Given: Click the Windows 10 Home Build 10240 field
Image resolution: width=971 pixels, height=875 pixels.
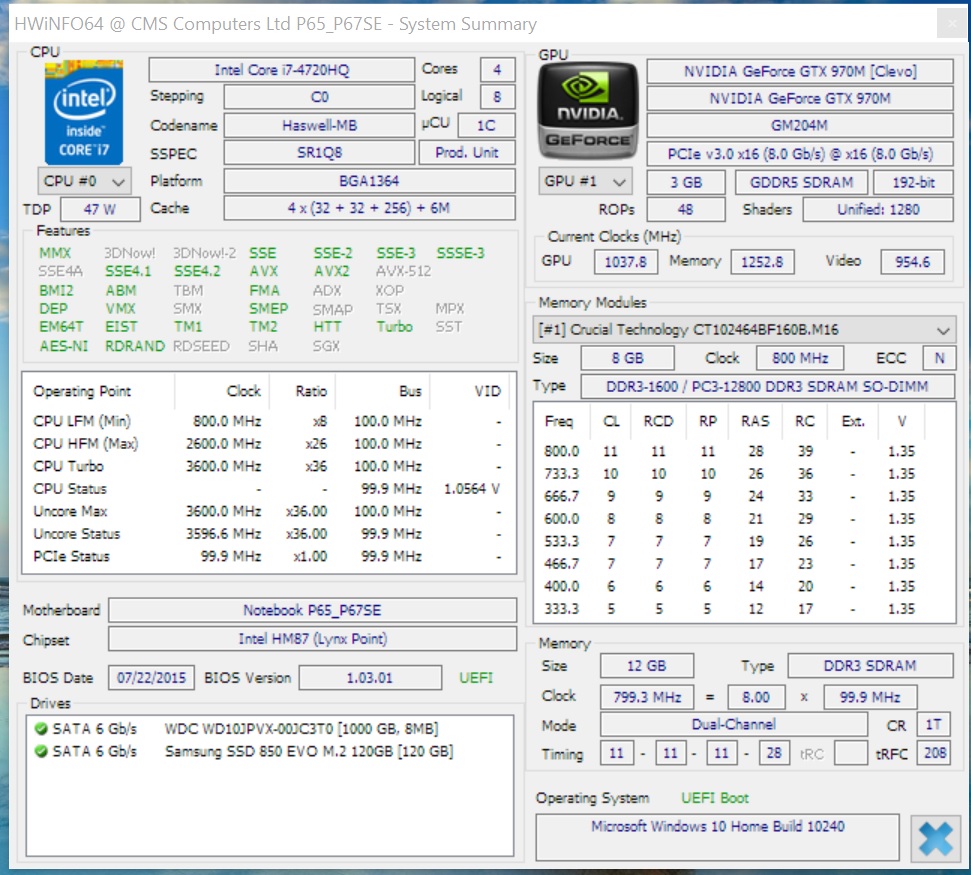Looking at the screenshot, I should pyautogui.click(x=717, y=837).
